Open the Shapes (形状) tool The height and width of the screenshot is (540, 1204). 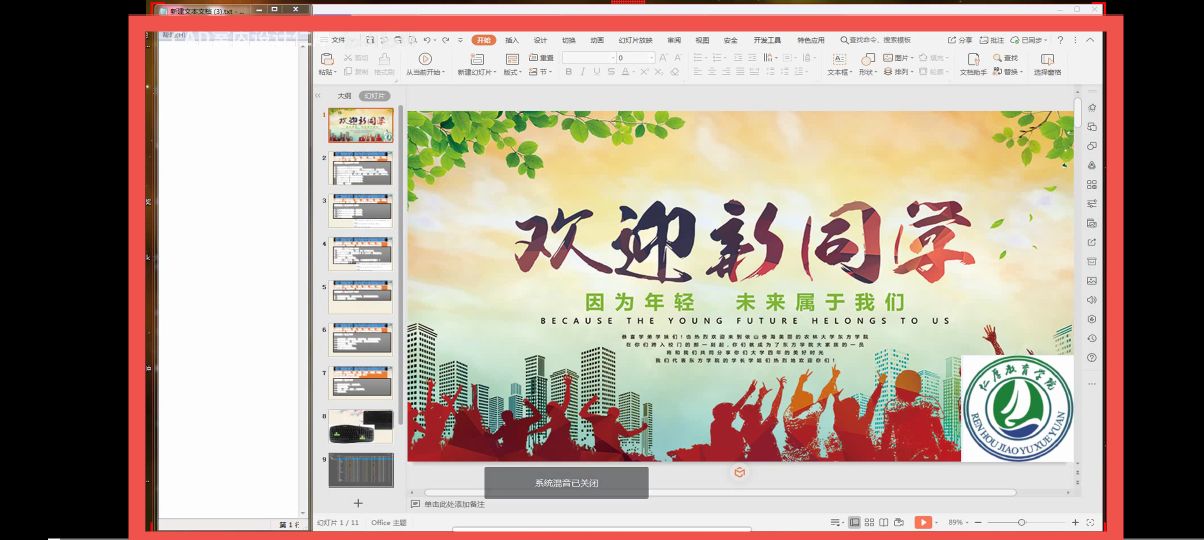(x=866, y=60)
